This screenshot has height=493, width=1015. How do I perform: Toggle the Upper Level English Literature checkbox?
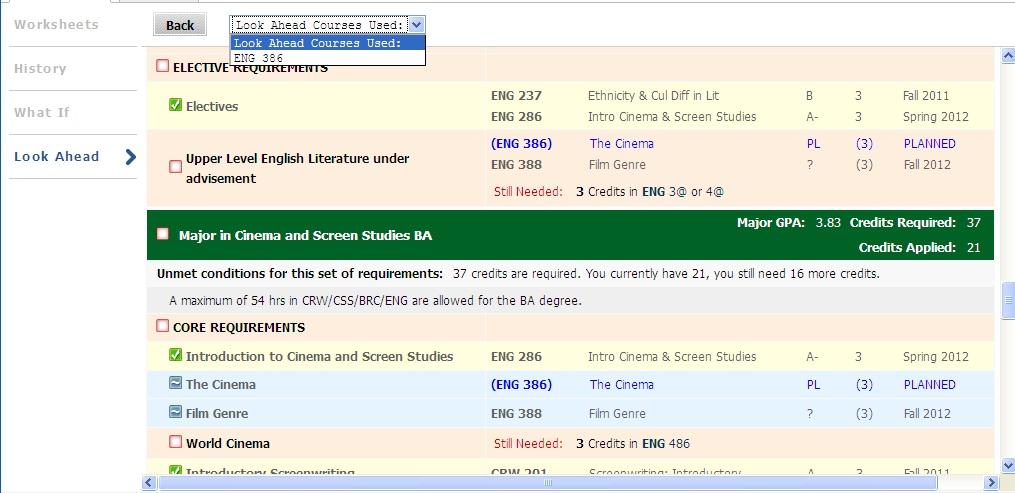pos(175,167)
